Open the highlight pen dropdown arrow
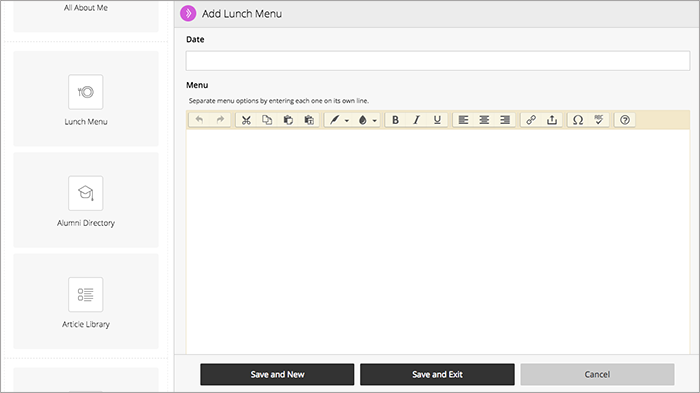Viewport: 700px width, 393px height. (347, 120)
